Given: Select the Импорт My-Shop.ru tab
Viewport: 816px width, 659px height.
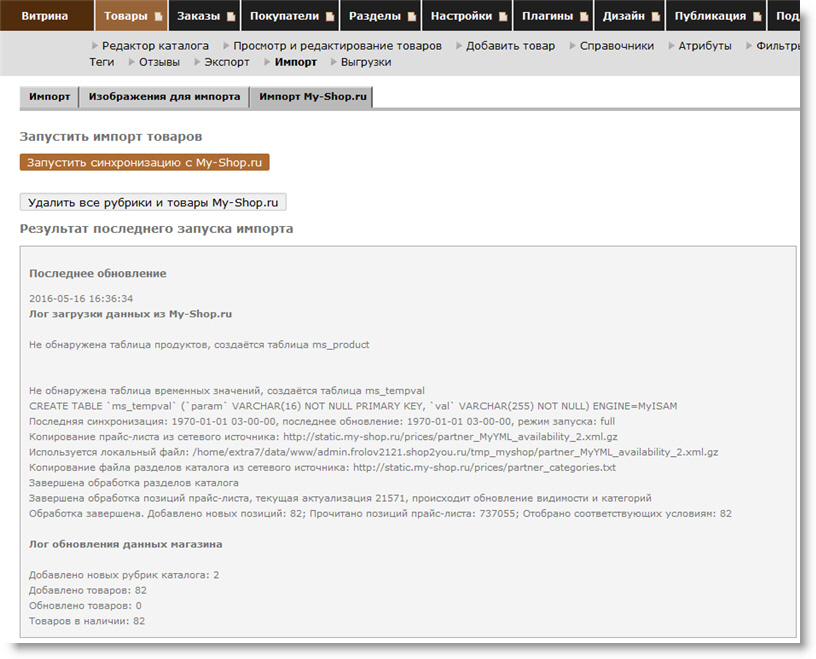Looking at the screenshot, I should 312,97.
